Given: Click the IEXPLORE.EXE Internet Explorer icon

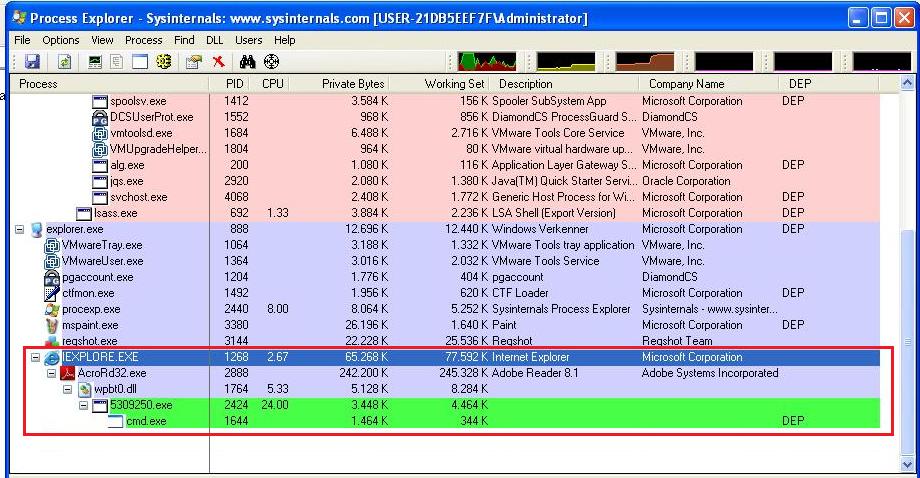Looking at the screenshot, I should pos(52,357).
